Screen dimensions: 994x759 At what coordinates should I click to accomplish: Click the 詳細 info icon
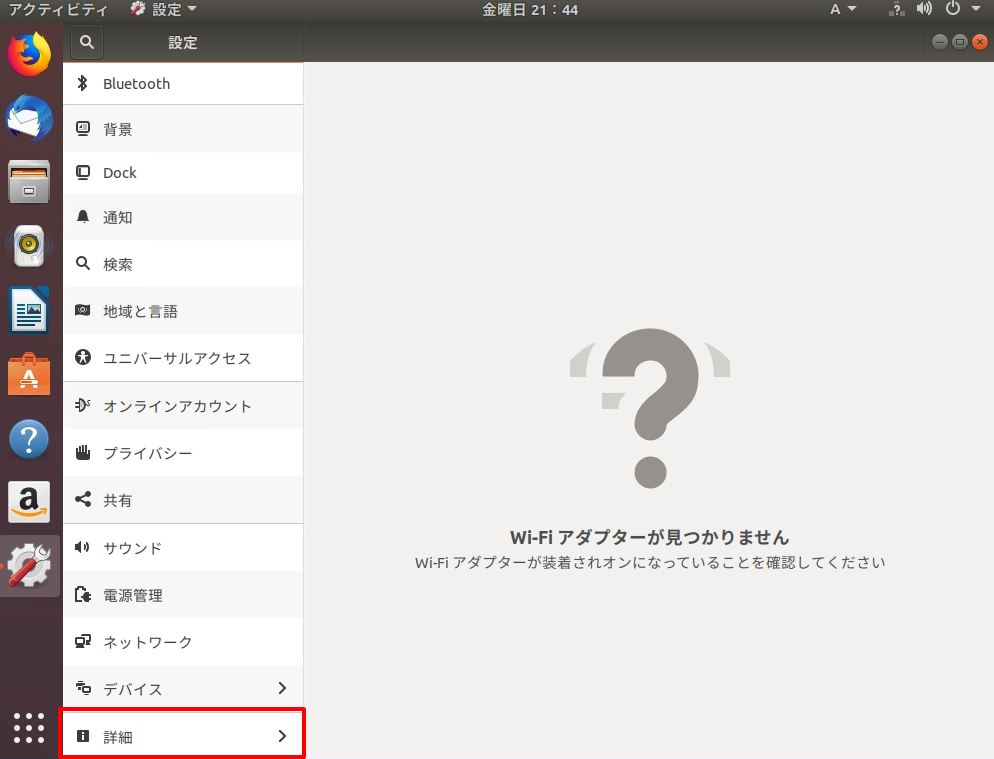(83, 736)
